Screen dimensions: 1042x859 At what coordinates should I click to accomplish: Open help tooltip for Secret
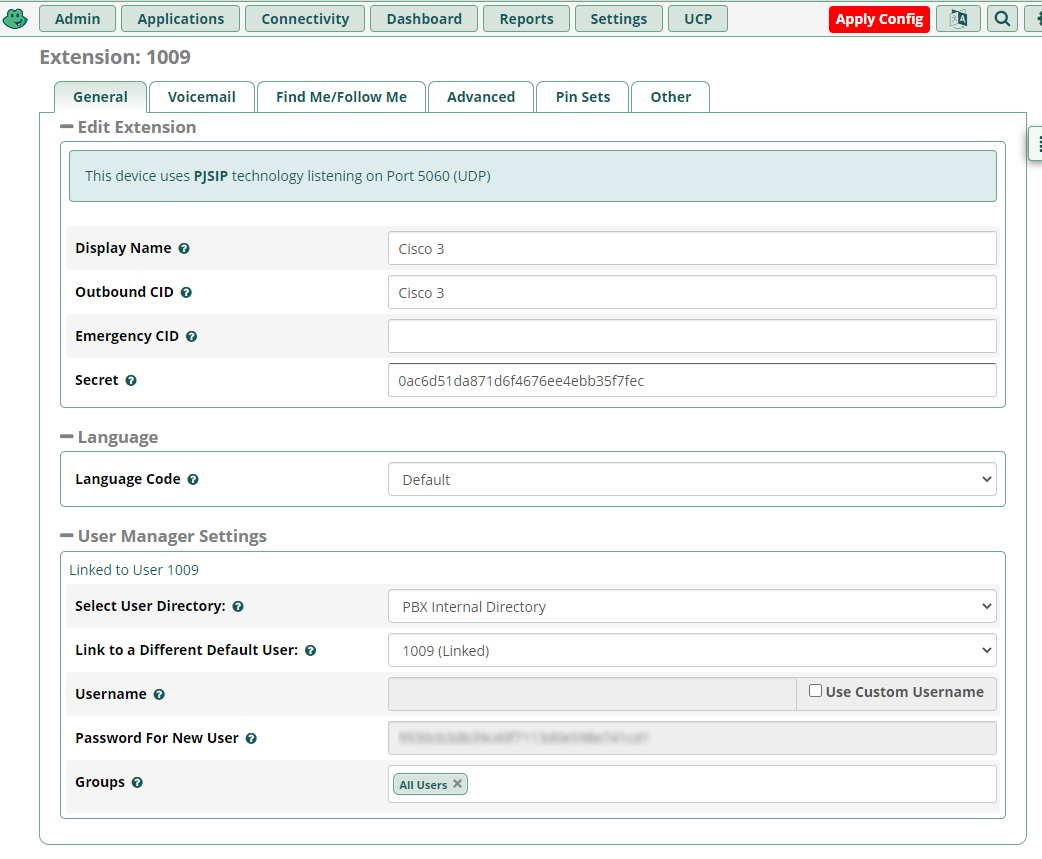tap(131, 381)
